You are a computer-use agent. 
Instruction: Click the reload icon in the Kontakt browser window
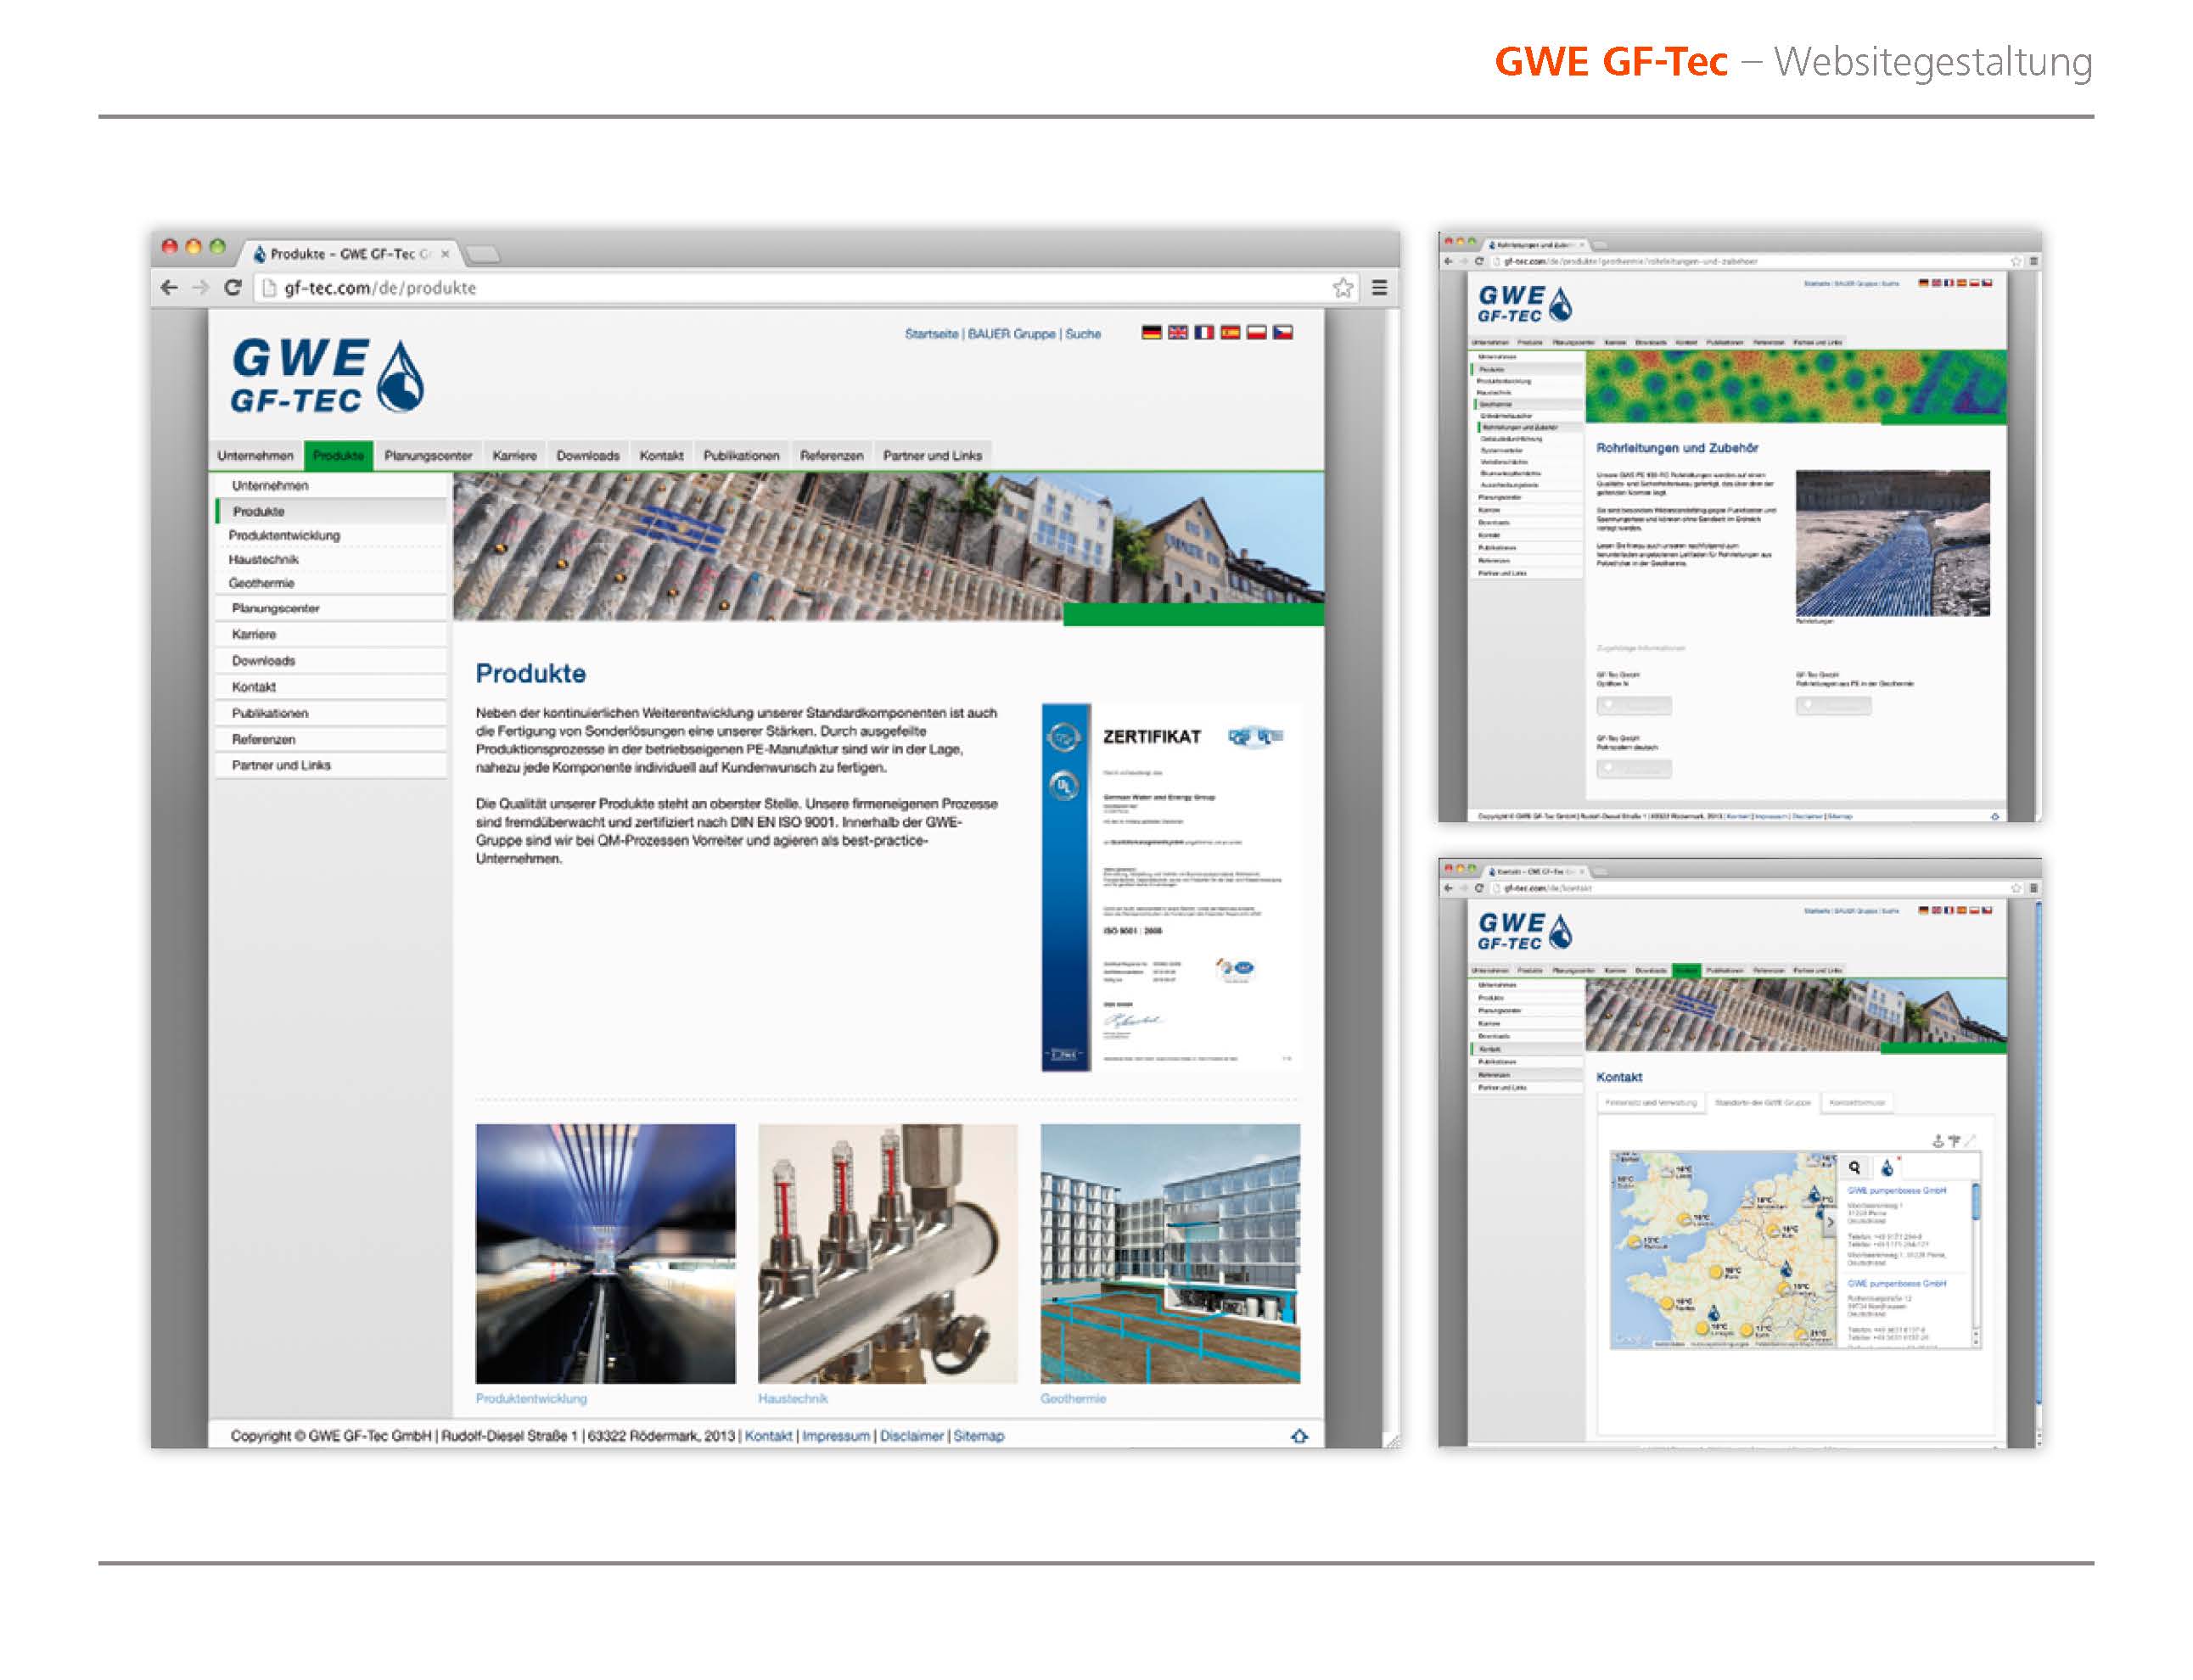pyautogui.click(x=1479, y=888)
